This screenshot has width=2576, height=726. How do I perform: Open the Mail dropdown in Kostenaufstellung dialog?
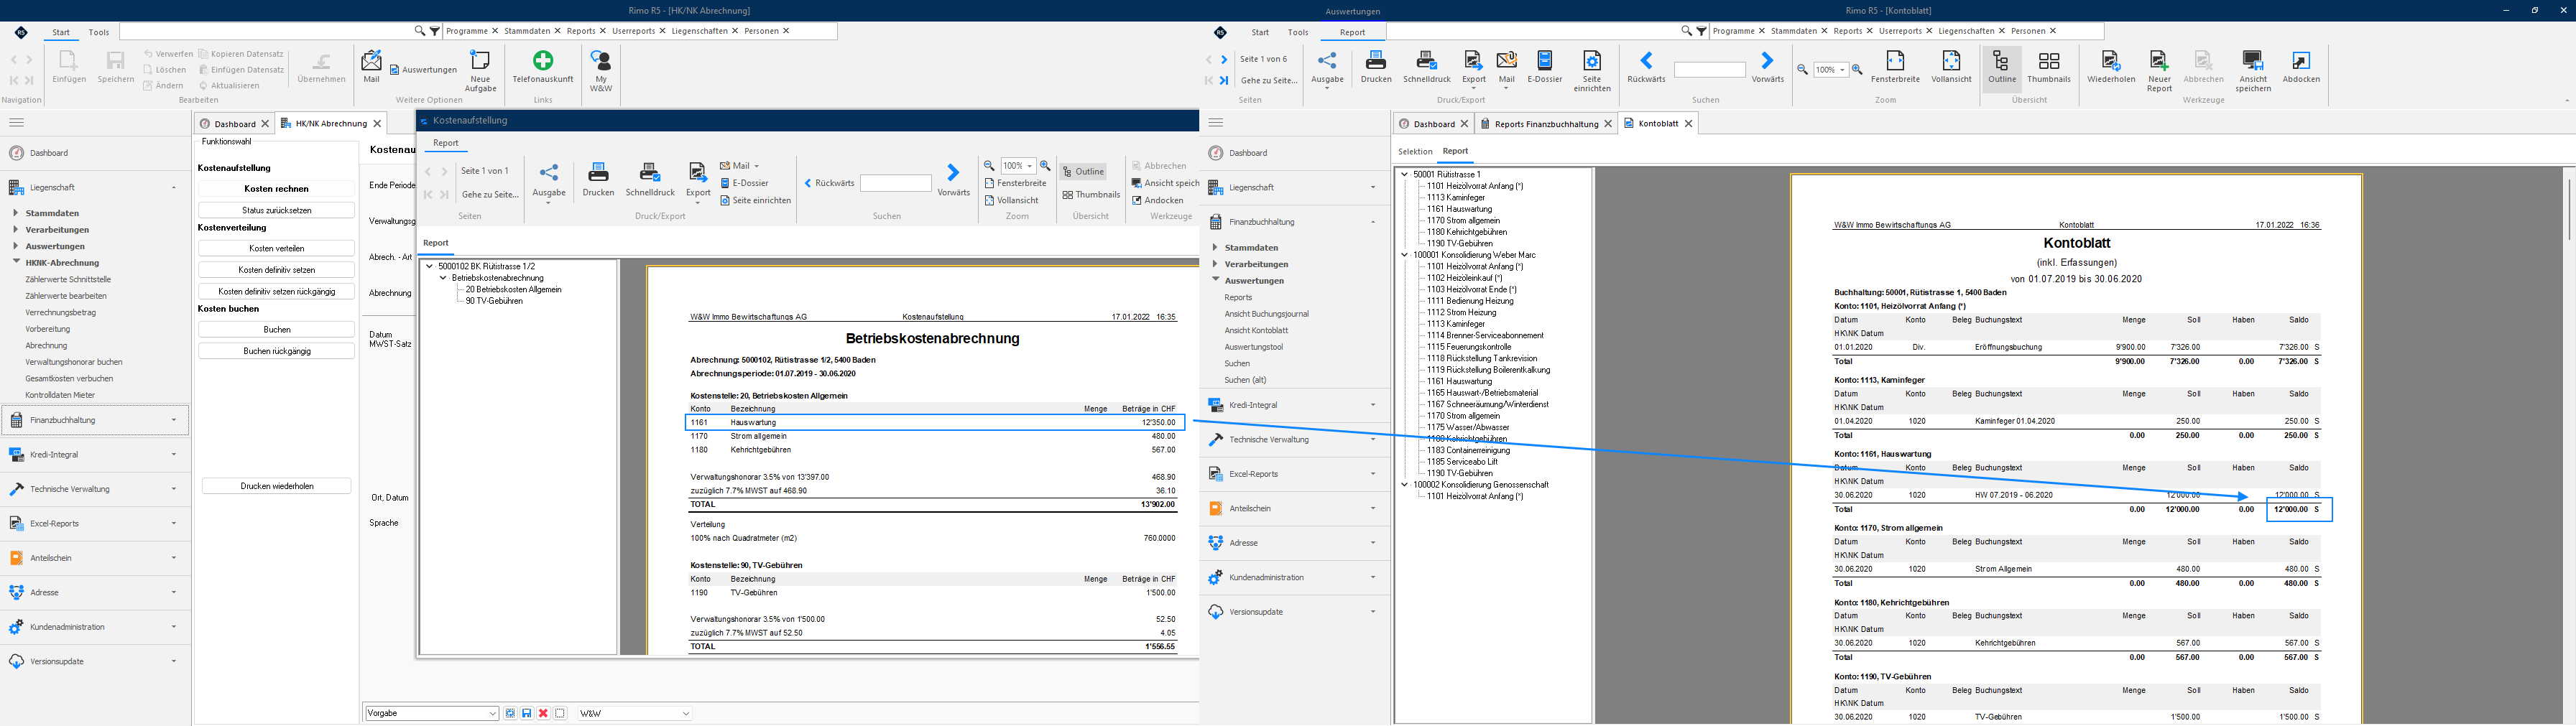(756, 166)
